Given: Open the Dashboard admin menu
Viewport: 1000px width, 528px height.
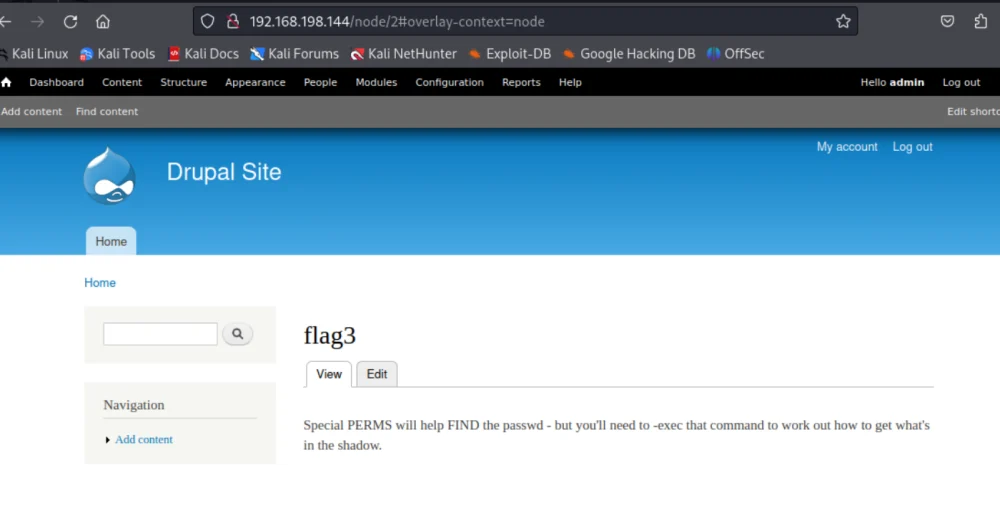Looking at the screenshot, I should [x=56, y=82].
